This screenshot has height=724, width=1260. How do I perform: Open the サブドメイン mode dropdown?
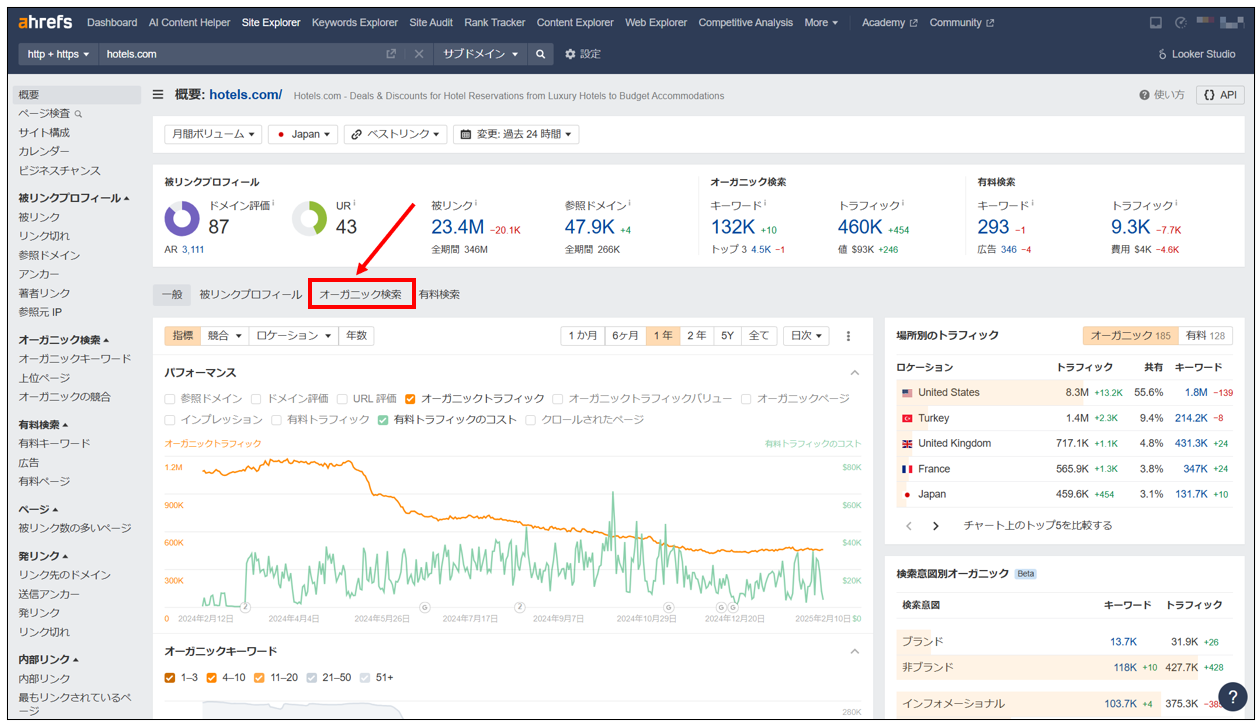click(481, 54)
